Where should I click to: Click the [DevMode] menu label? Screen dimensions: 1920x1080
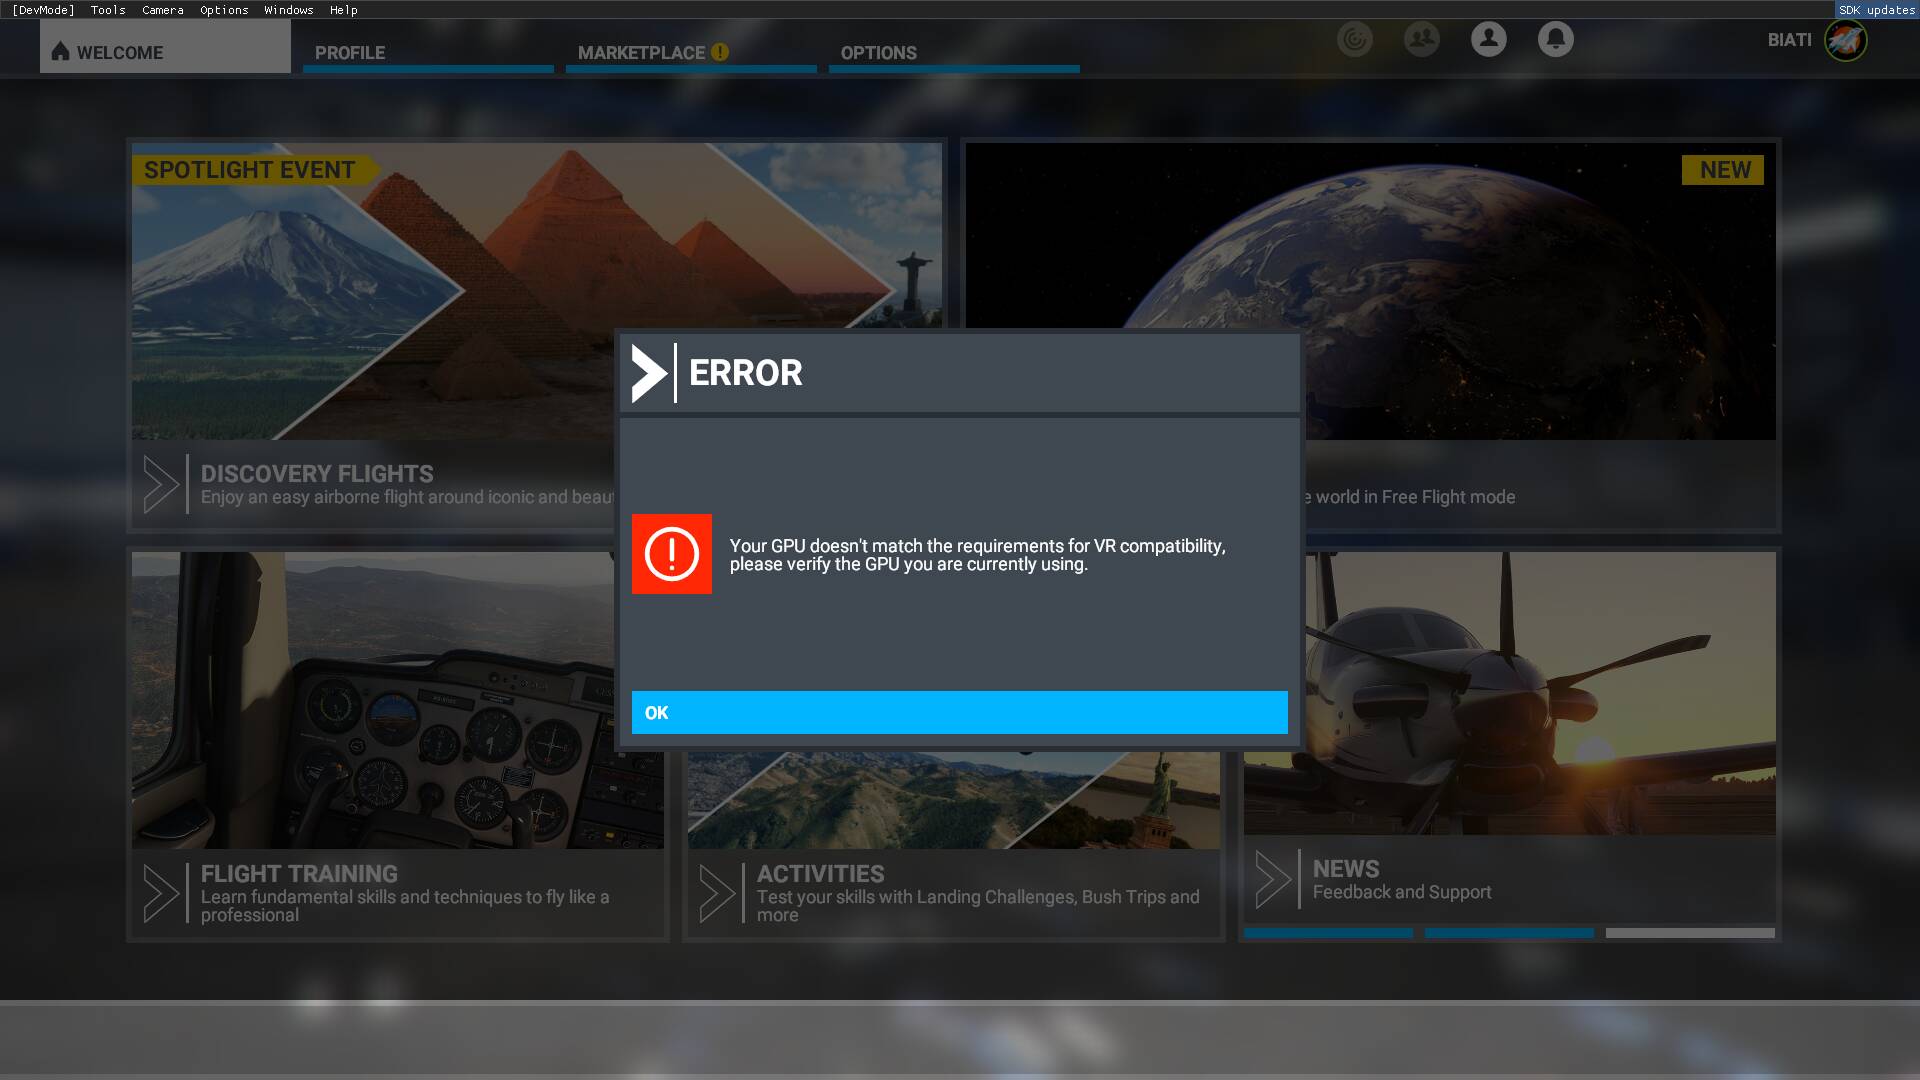43,10
